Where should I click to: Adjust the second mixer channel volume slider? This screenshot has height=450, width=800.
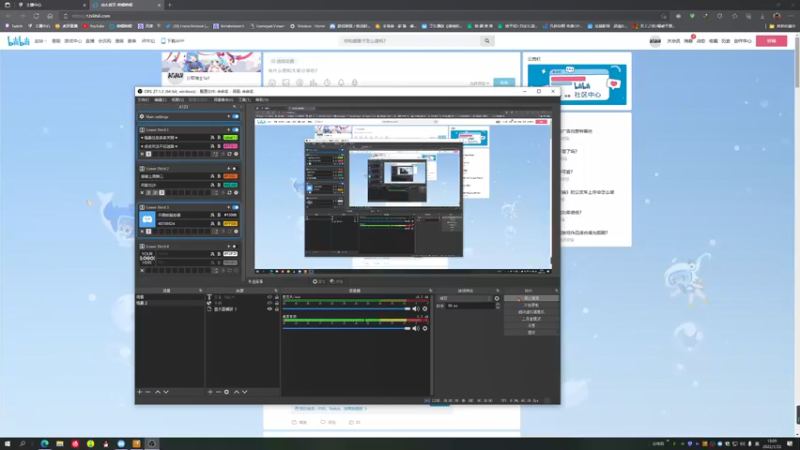coord(346,329)
